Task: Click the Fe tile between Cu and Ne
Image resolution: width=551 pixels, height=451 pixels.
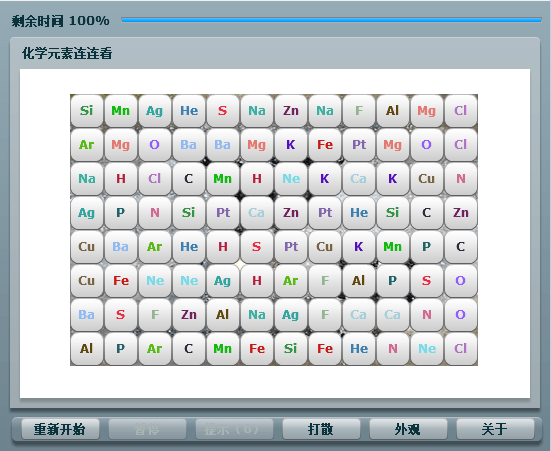Action: [x=121, y=281]
